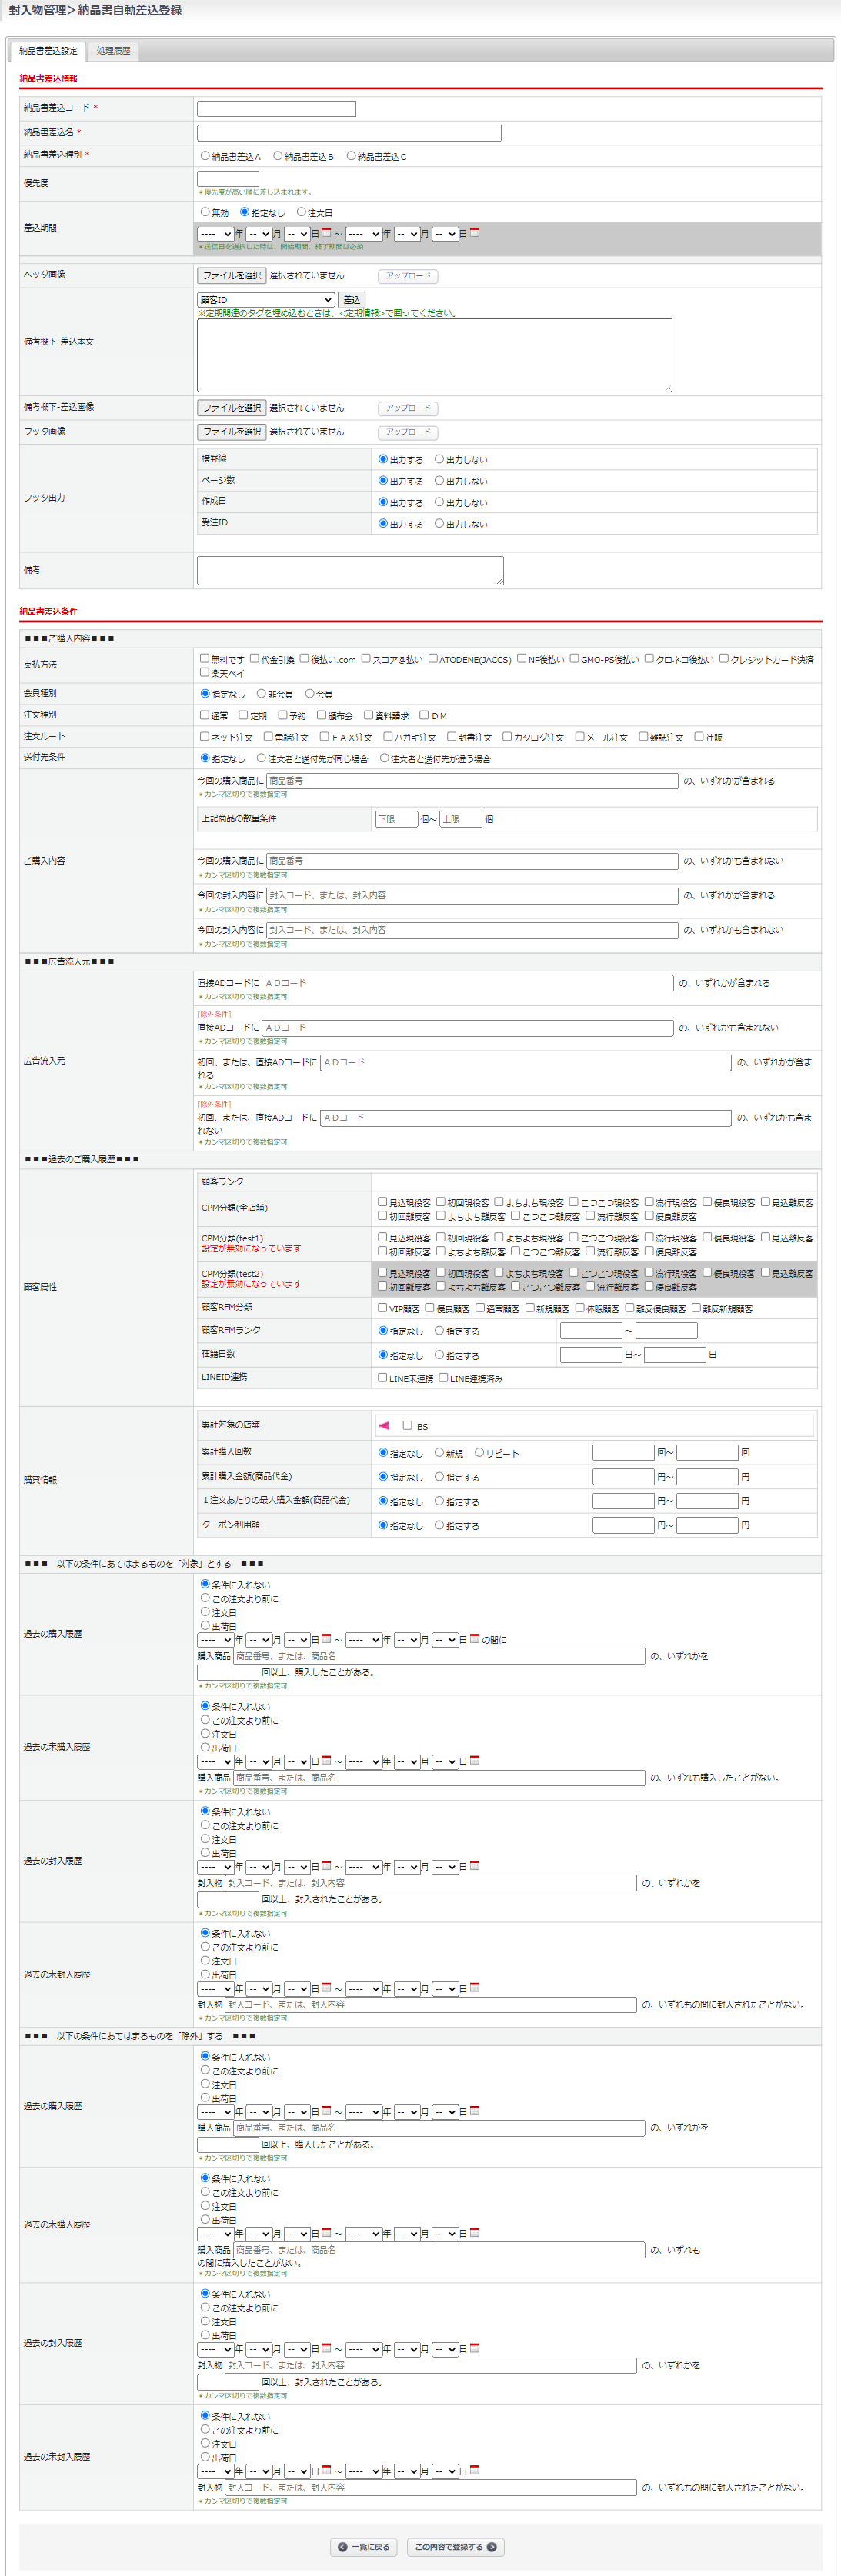Click the pink arrow beside the BS store
The image size is (841, 2576).
pos(384,1425)
